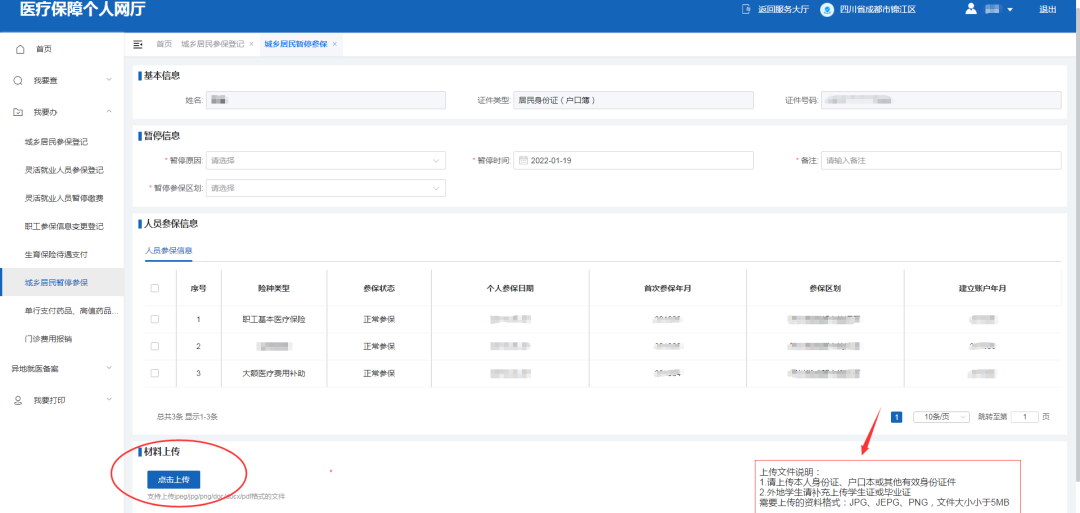Click the 点击上传 upload button

(174, 479)
